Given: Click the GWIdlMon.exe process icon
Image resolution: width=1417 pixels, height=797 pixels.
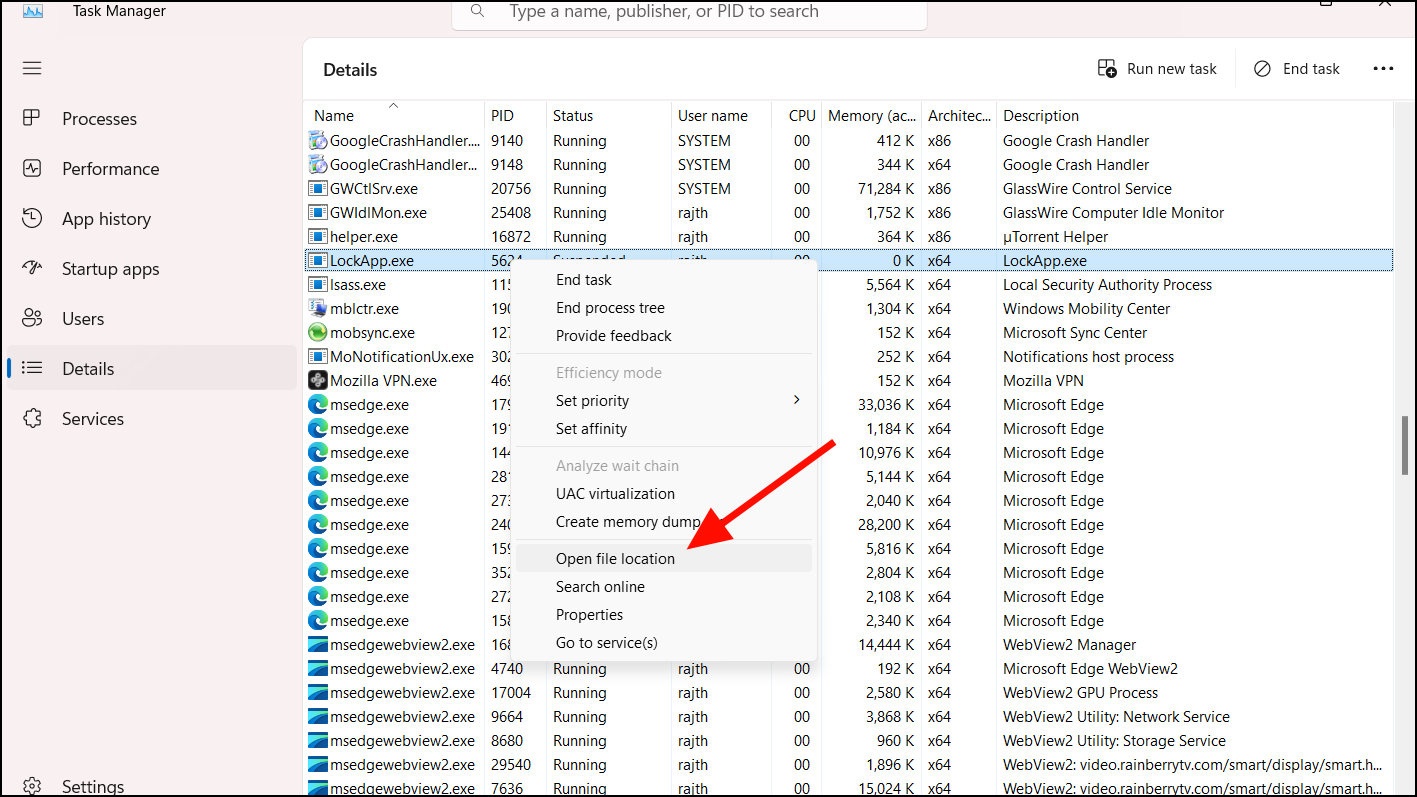Looking at the screenshot, I should click(318, 212).
